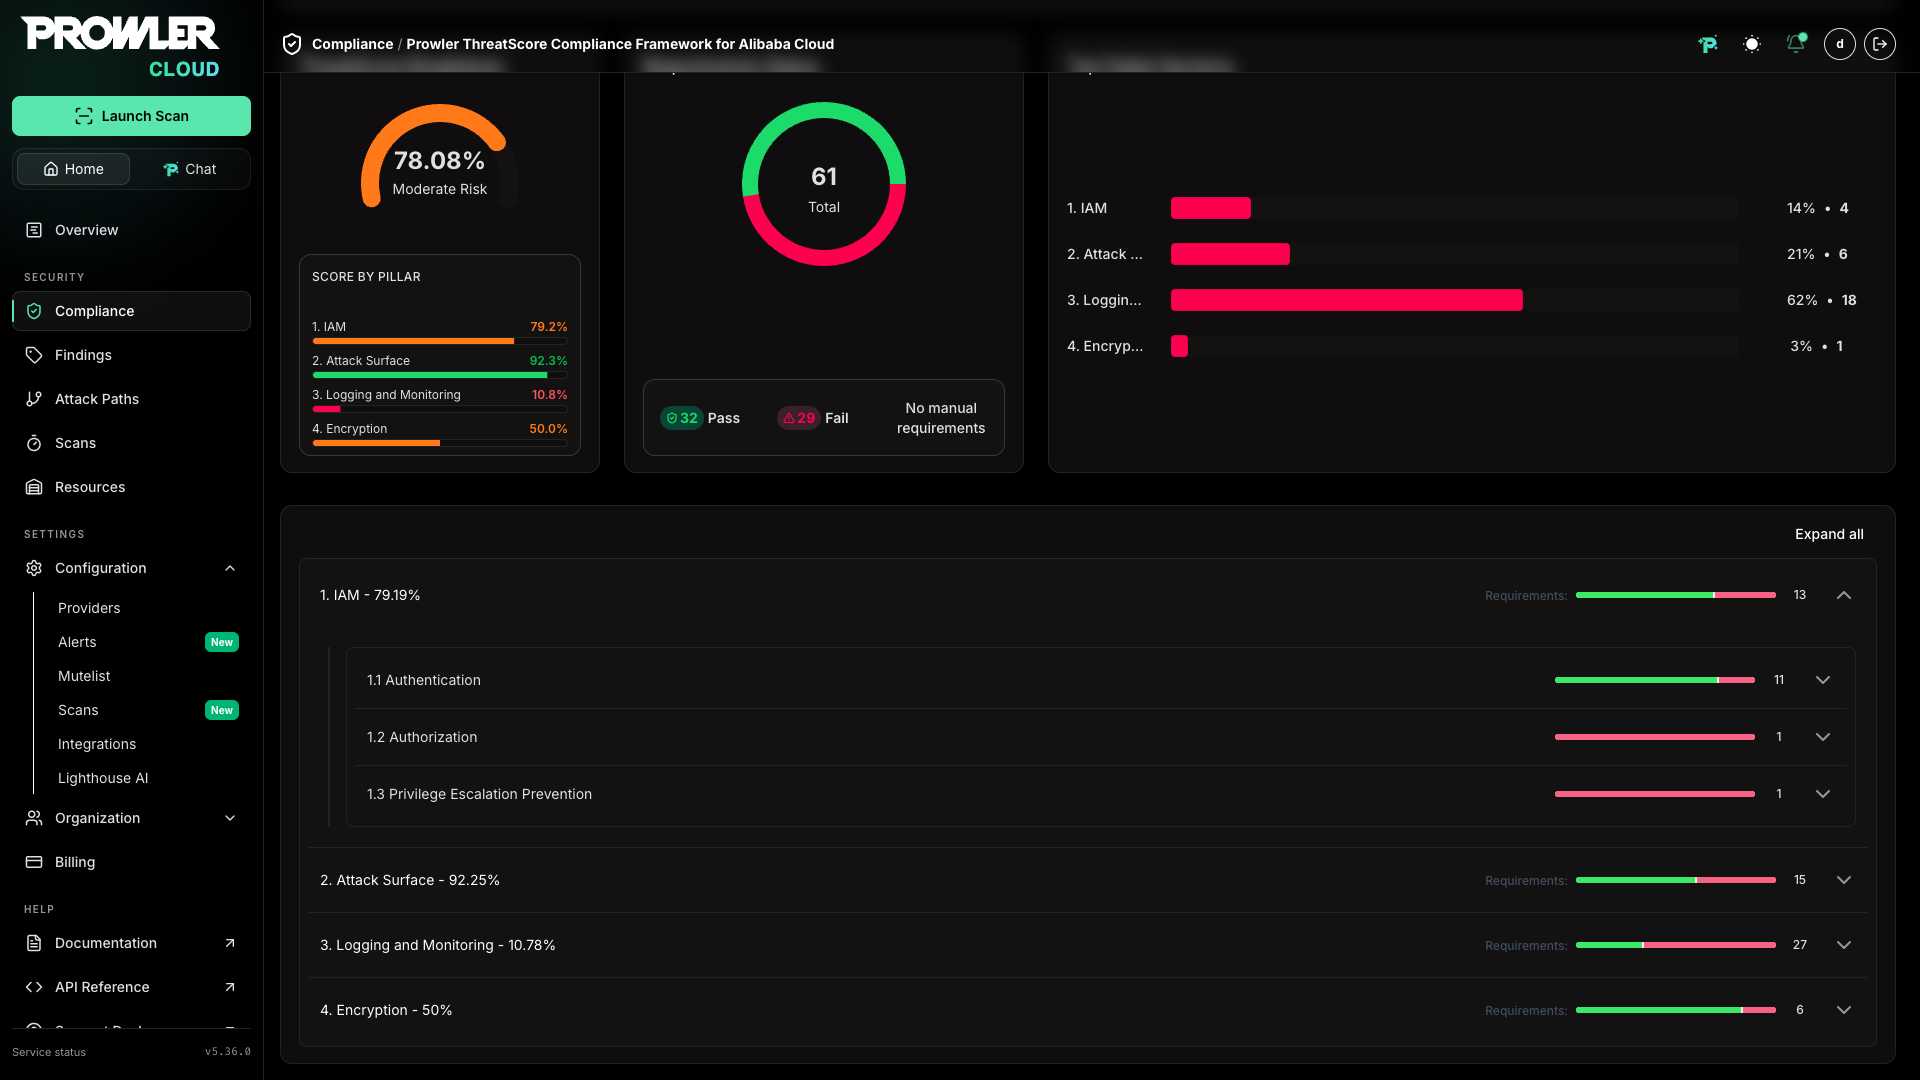Image resolution: width=1920 pixels, height=1080 pixels.
Task: Click Scans stopwatch icon in Security section
Action: [34, 443]
